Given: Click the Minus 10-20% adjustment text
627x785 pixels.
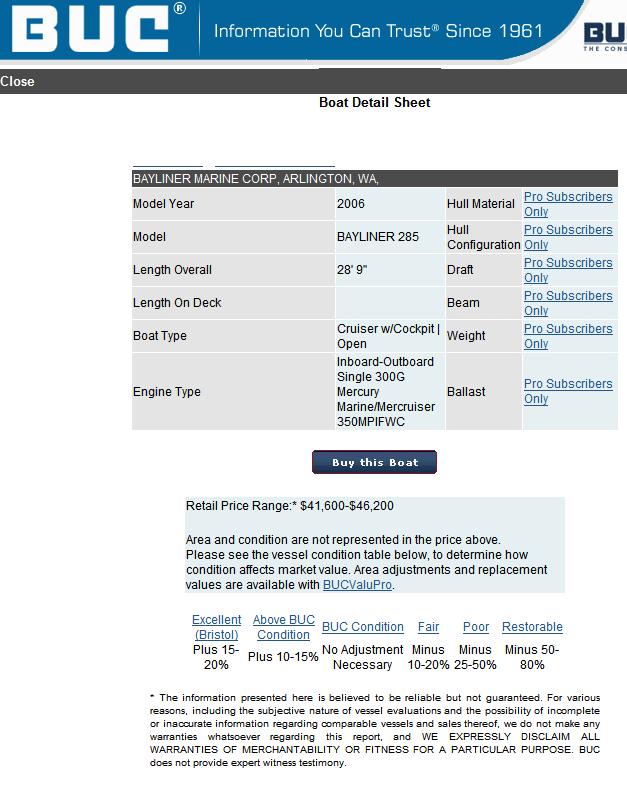Looking at the screenshot, I should click(x=428, y=657).
